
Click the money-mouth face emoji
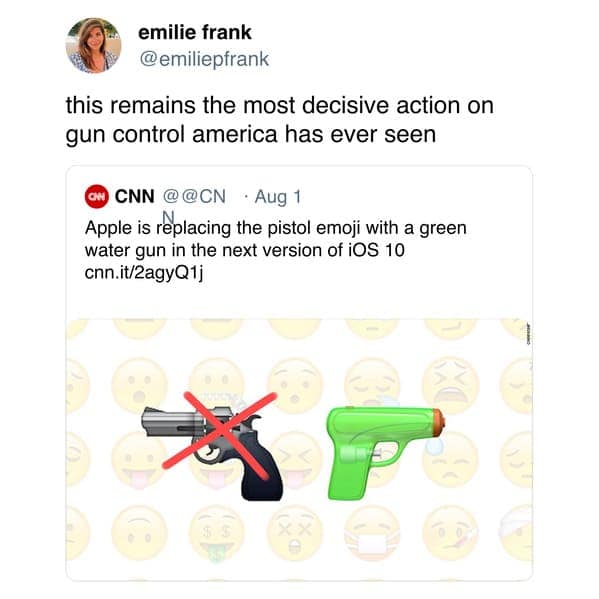[x=218, y=534]
